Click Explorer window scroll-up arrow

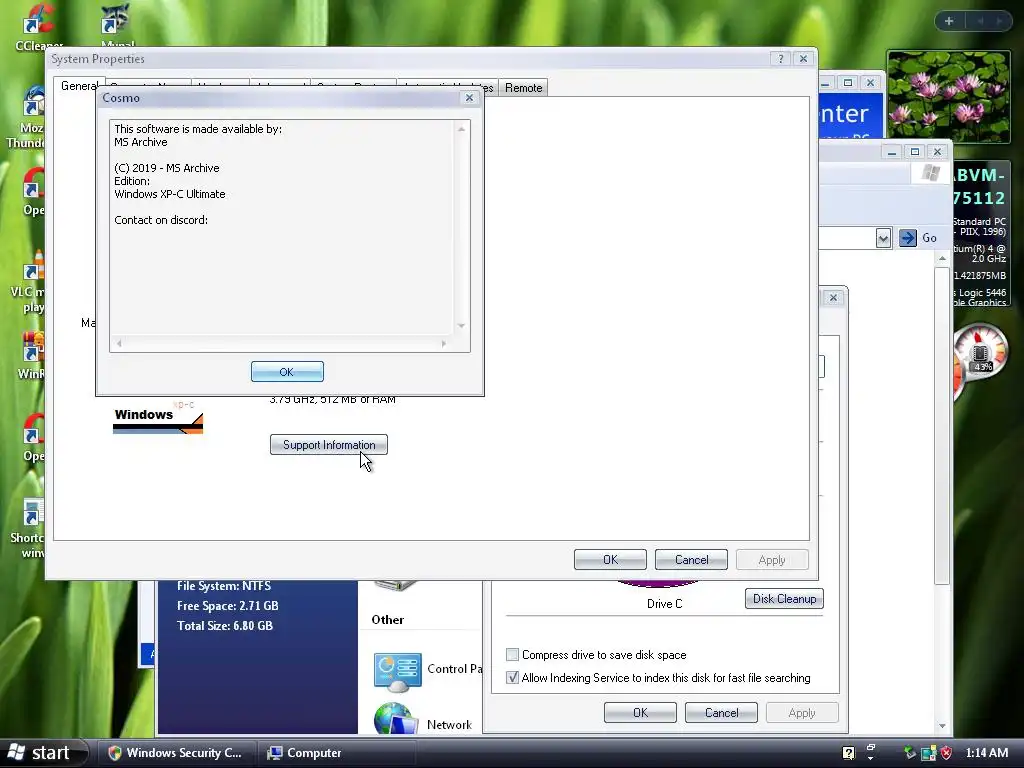click(942, 259)
